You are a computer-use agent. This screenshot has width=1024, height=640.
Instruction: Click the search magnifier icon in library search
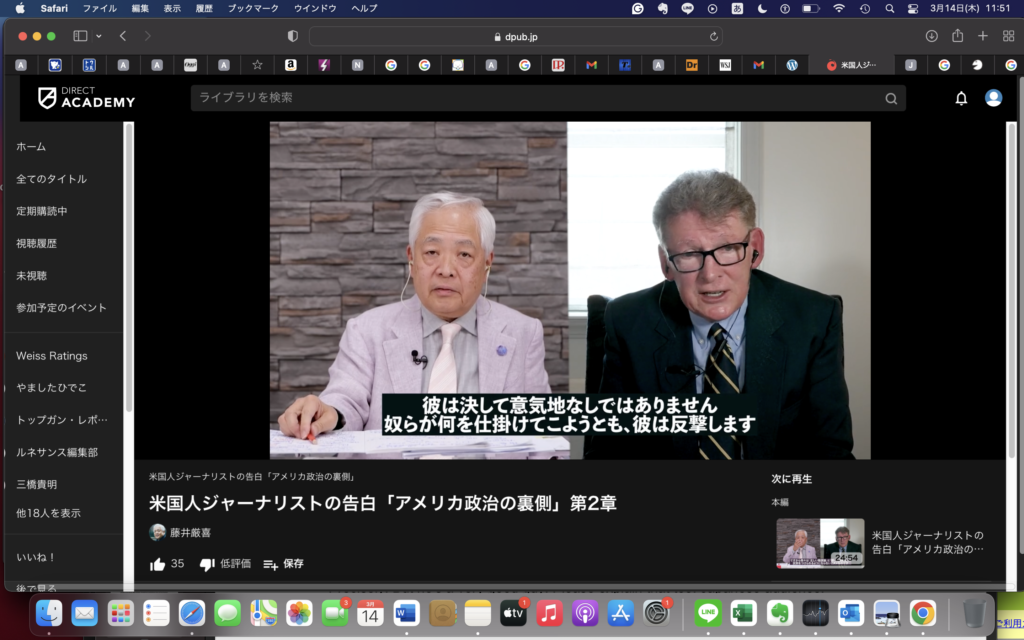[x=891, y=98]
